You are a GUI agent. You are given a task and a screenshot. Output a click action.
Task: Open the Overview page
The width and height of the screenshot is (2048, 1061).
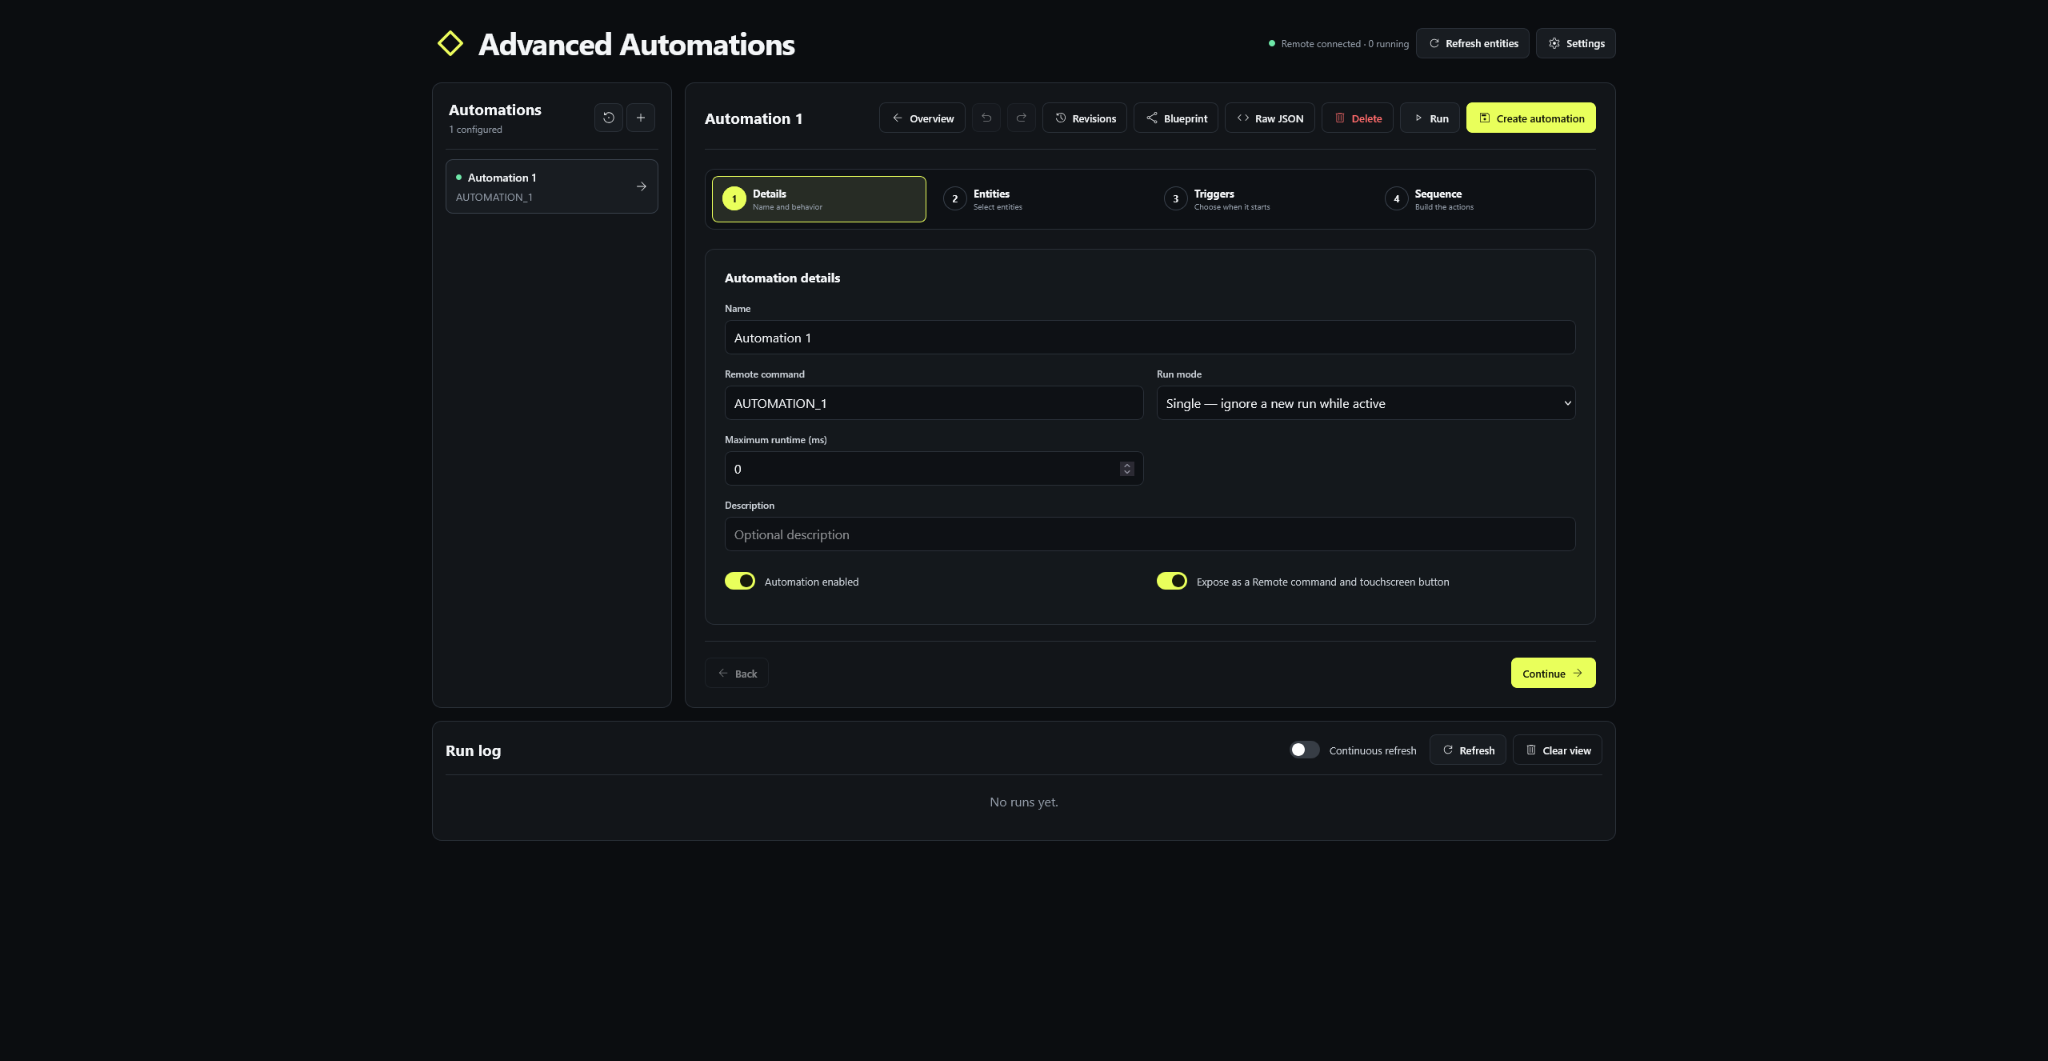pos(922,118)
